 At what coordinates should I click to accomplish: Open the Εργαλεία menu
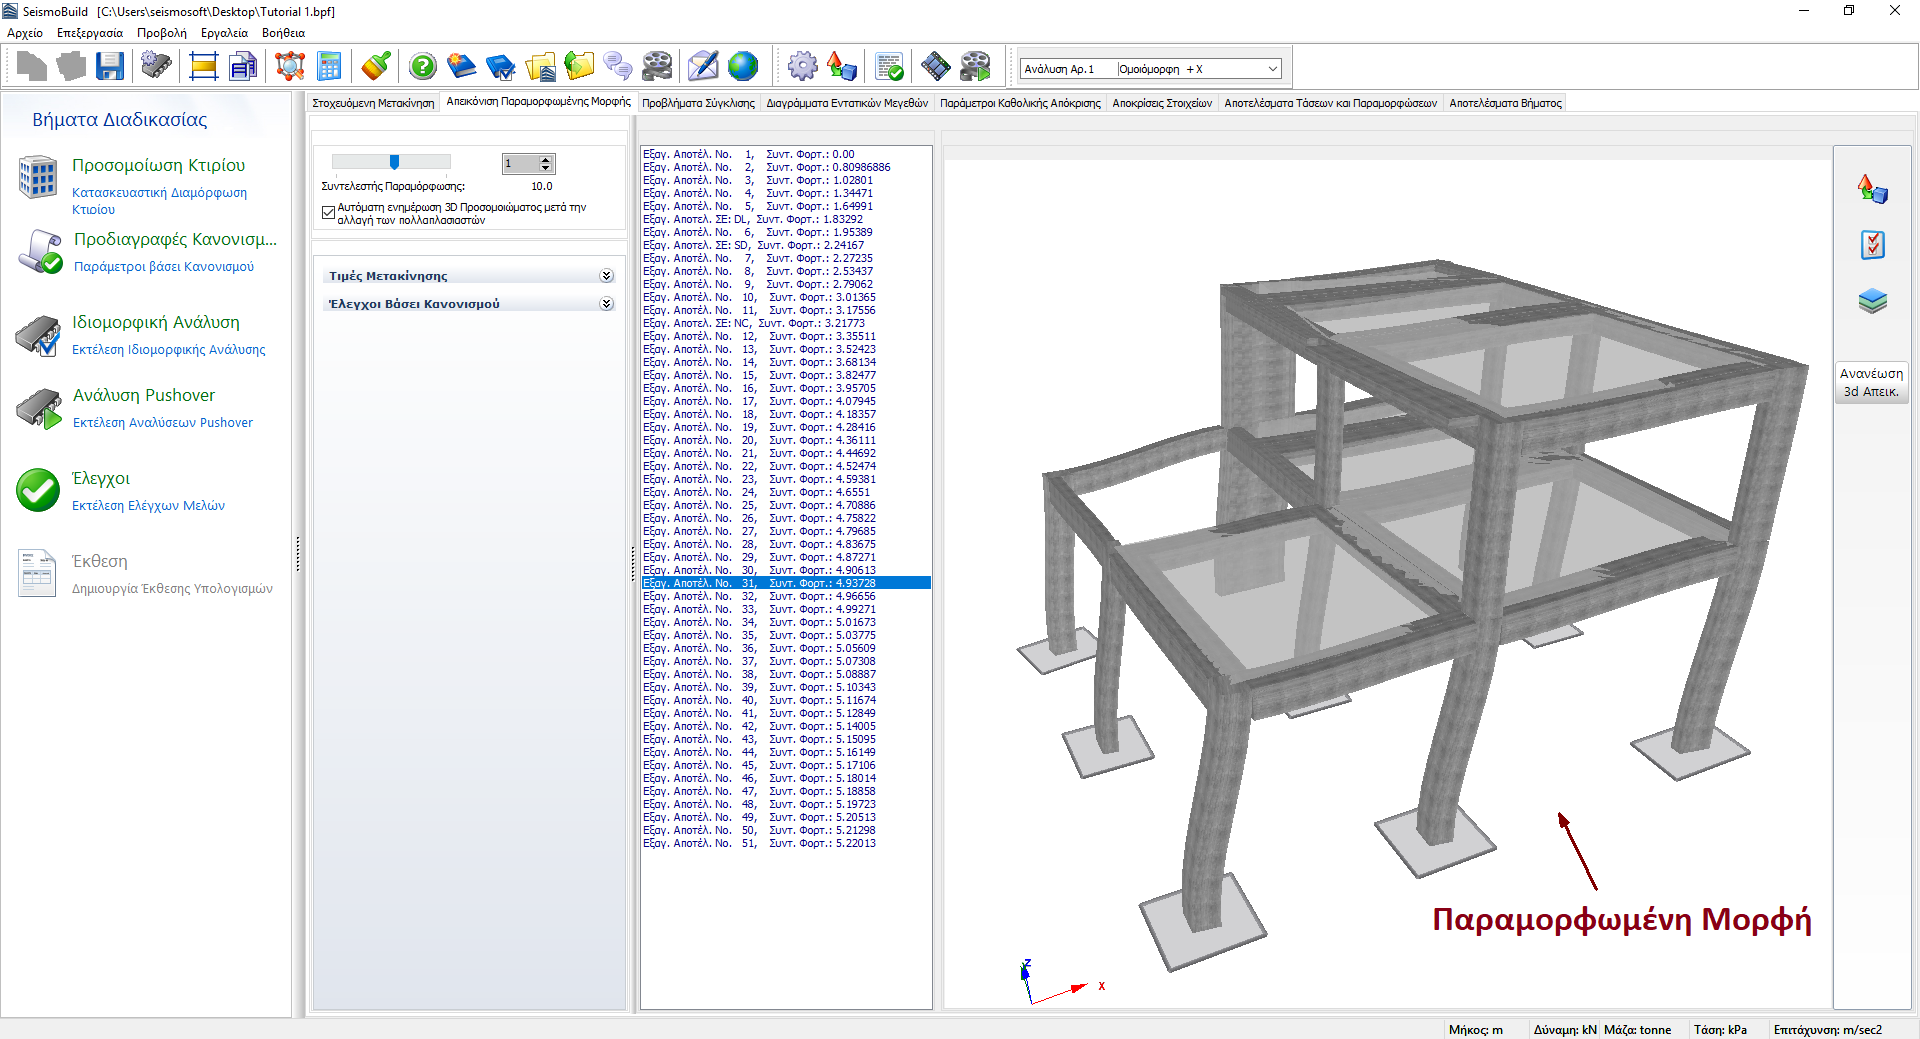pyautogui.click(x=224, y=33)
